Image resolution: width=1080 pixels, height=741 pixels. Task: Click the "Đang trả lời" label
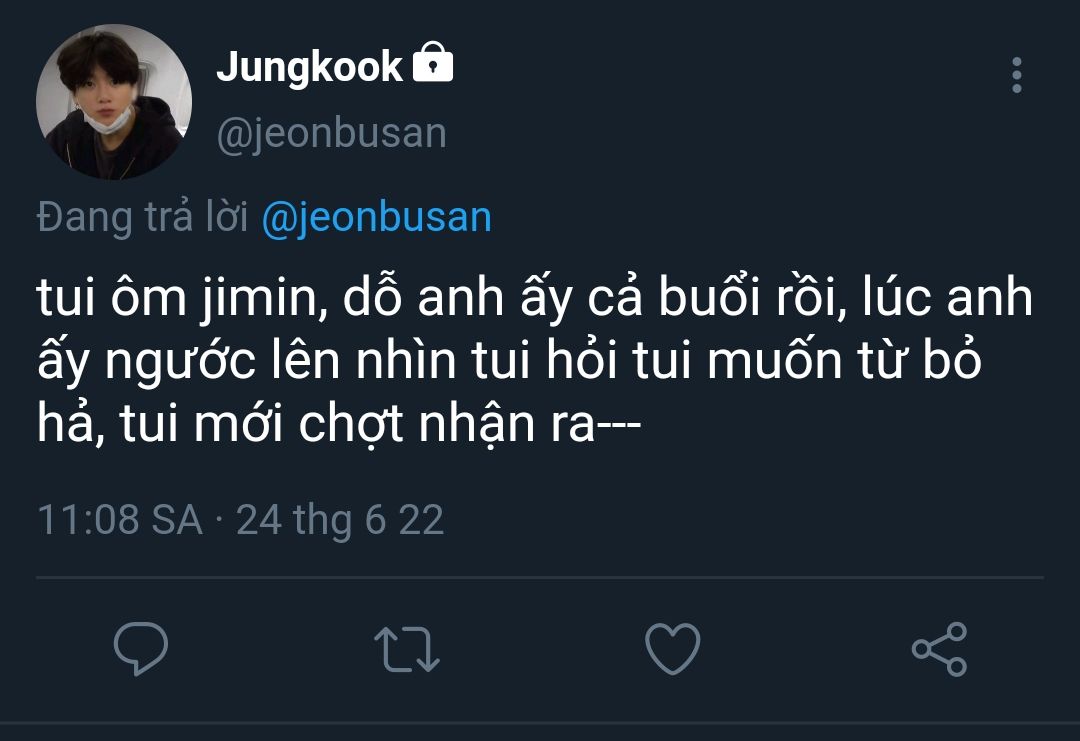[142, 217]
